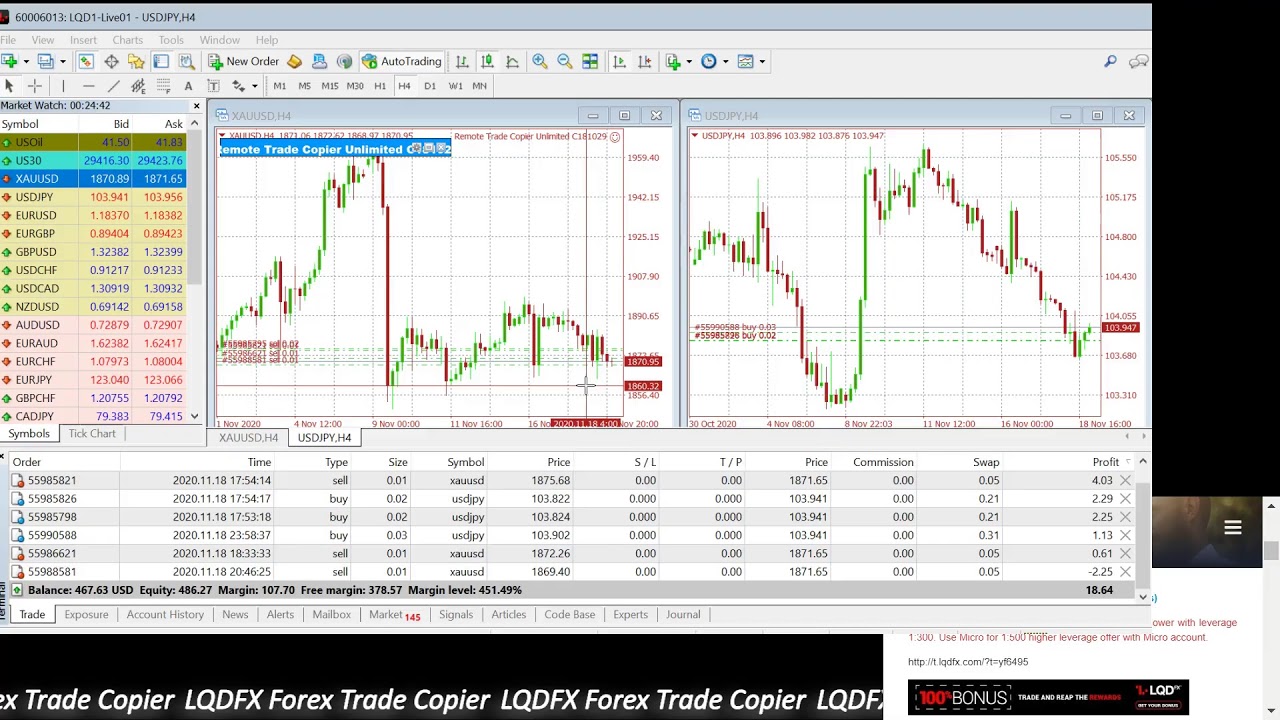Open the MetaEditor book icon
Screen dimensions: 1280x720
click(294, 61)
